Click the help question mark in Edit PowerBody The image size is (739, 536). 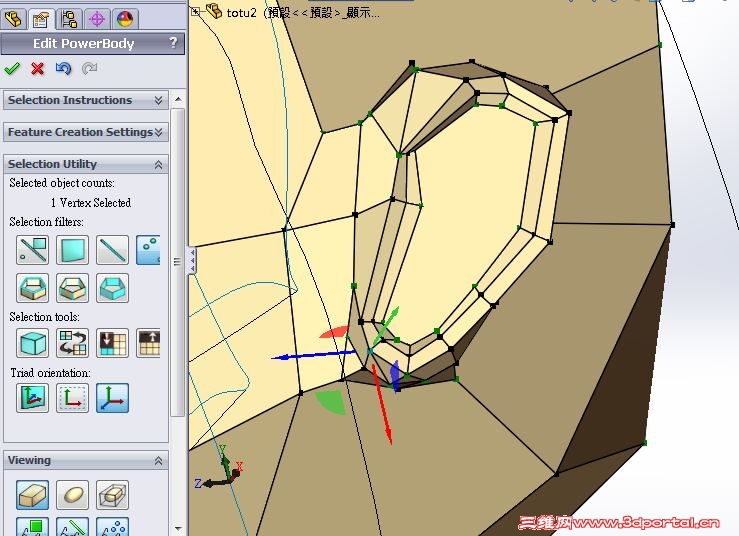[173, 43]
